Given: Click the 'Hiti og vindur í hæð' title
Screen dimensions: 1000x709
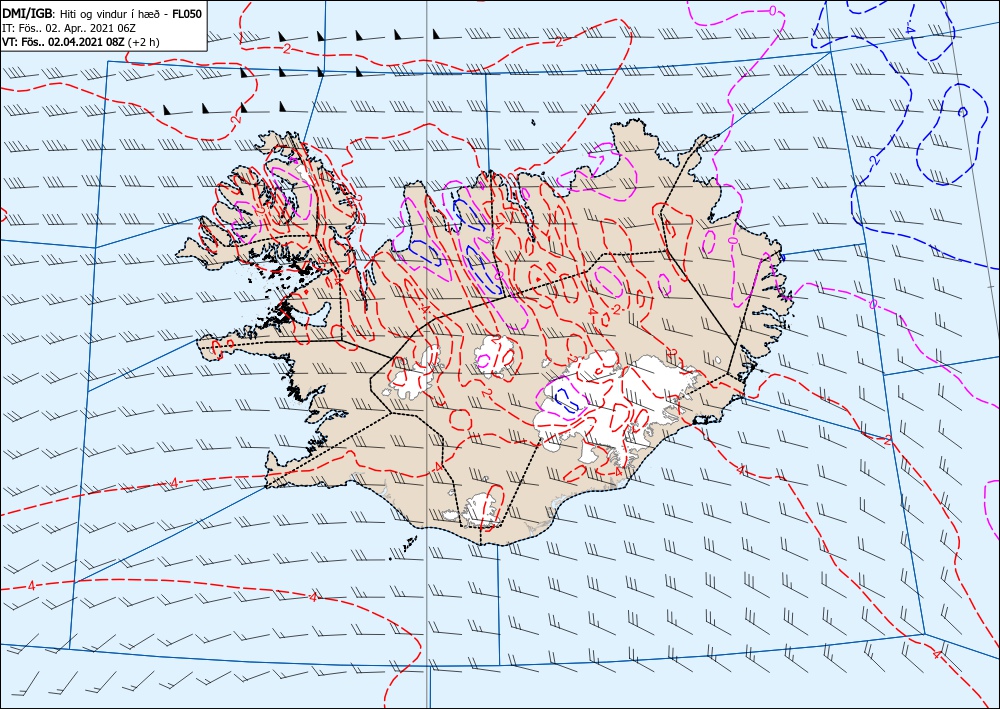Looking at the screenshot, I should point(108,14).
